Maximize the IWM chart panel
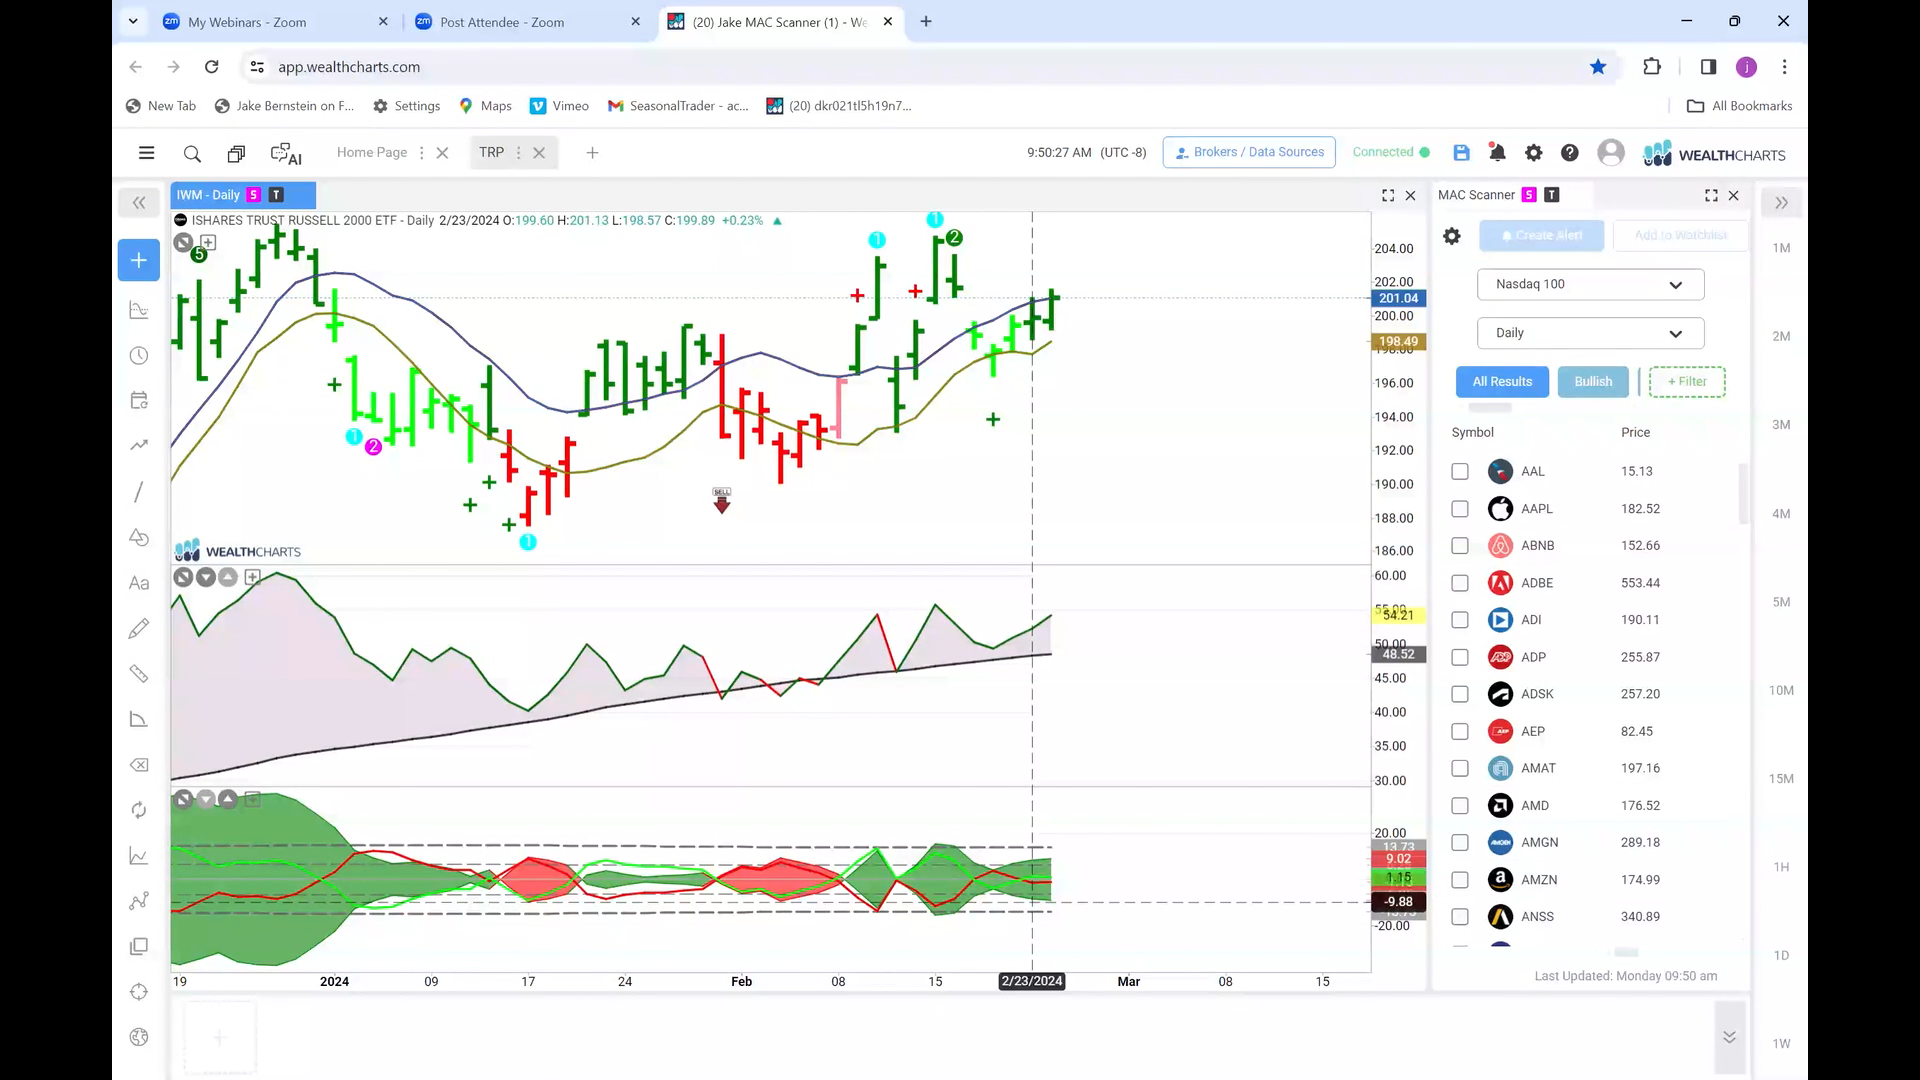1920x1080 pixels. [x=1388, y=196]
